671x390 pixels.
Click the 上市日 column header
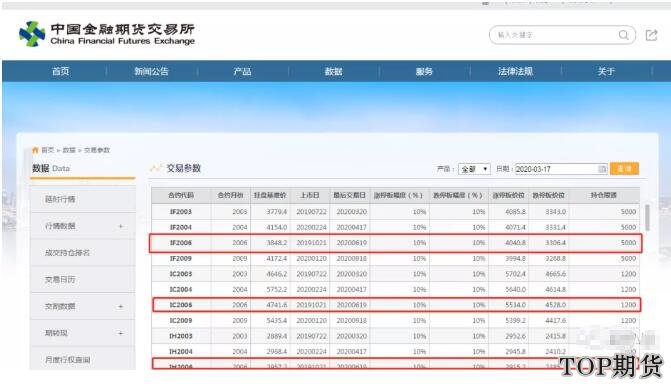(309, 195)
